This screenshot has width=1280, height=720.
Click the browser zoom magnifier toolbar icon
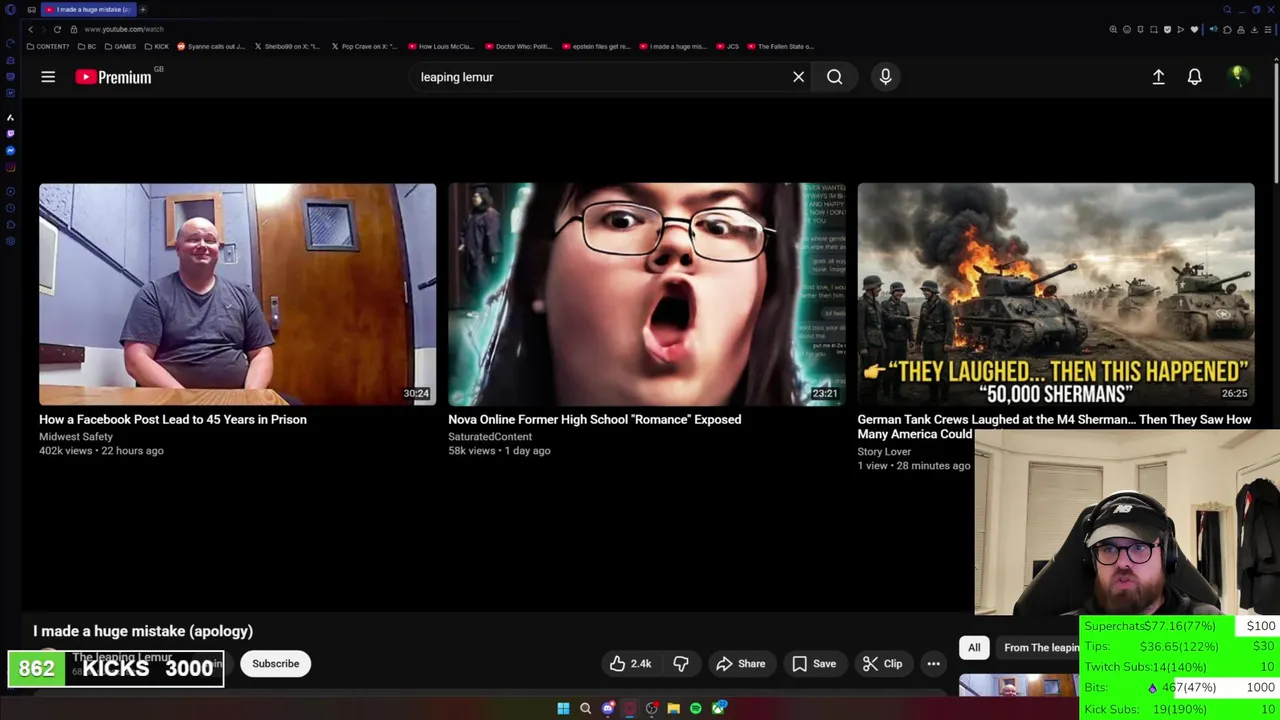(1113, 30)
